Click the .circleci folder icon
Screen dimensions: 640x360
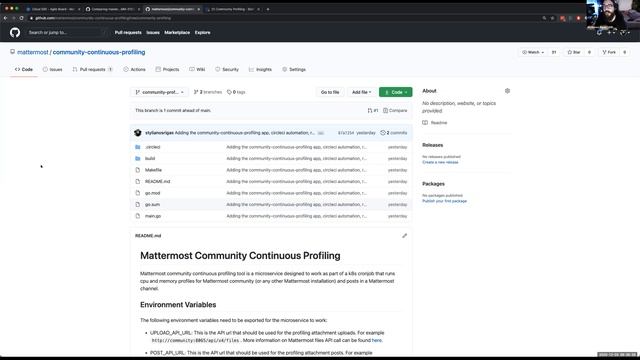point(138,147)
